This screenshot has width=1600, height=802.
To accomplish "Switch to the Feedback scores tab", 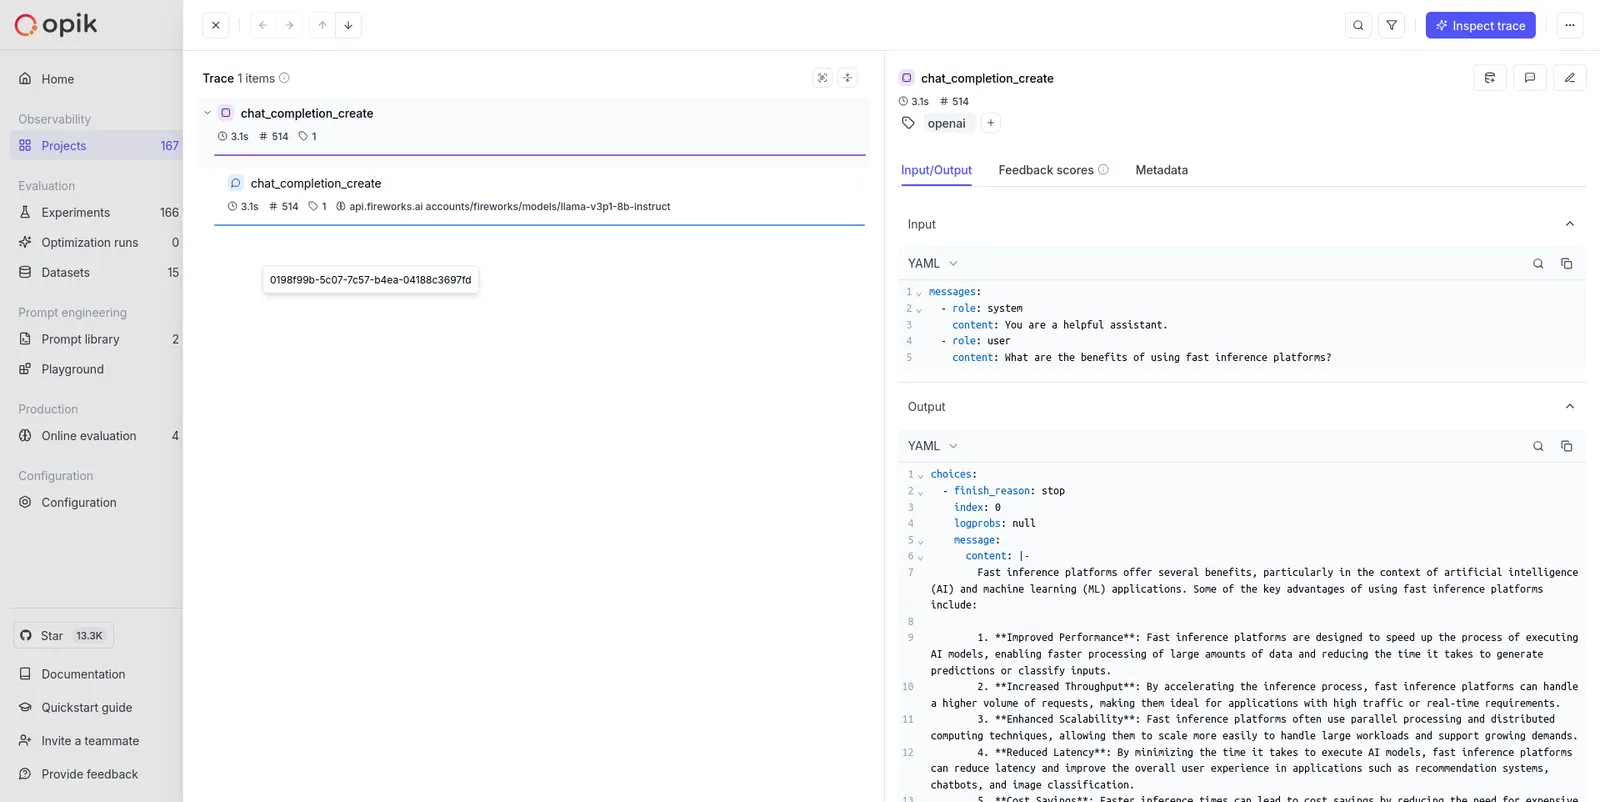I will [1053, 170].
